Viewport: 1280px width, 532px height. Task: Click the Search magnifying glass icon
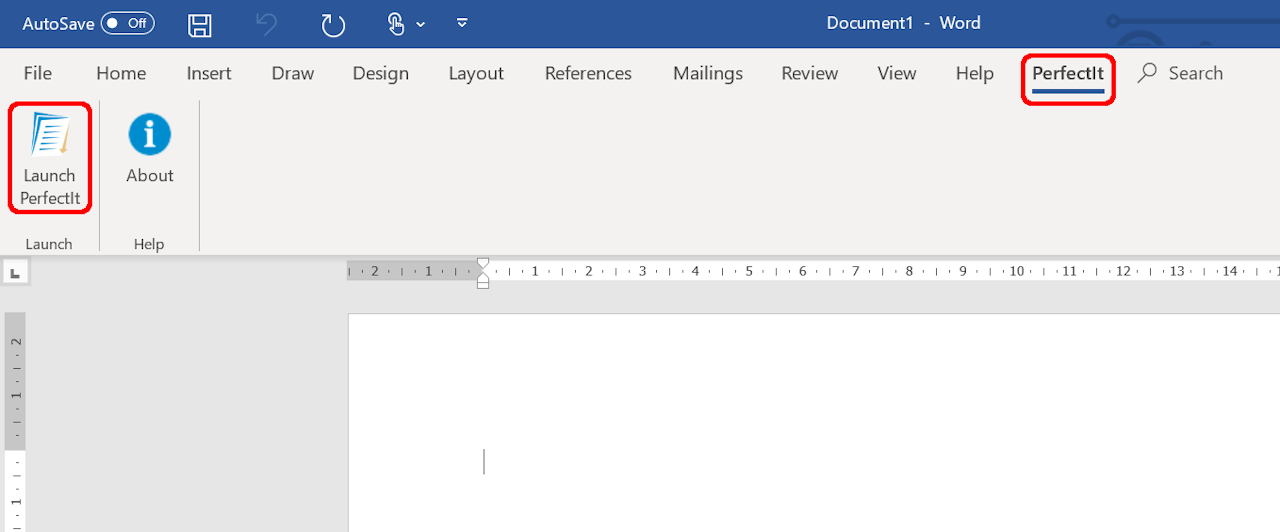pyautogui.click(x=1148, y=73)
